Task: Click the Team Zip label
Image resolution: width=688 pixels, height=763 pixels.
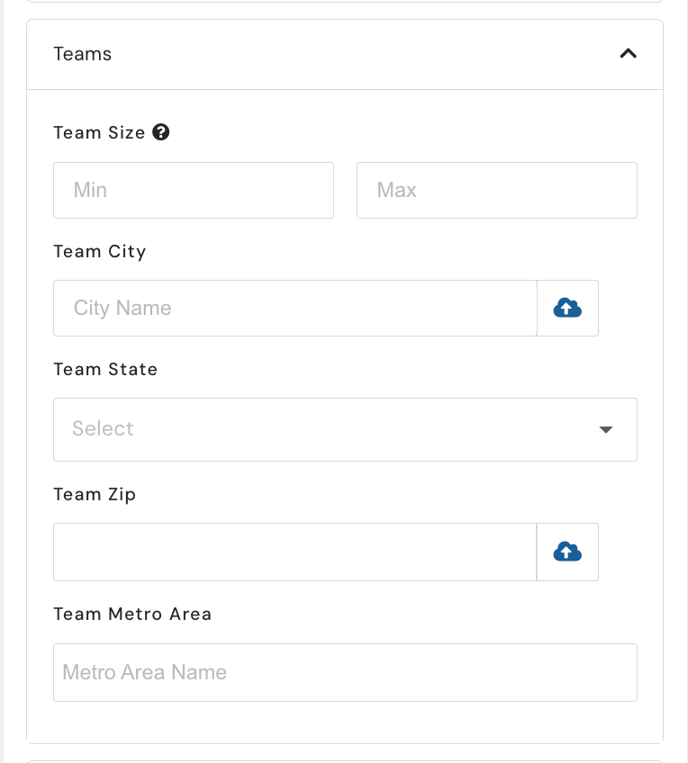Action: pyautogui.click(x=94, y=494)
